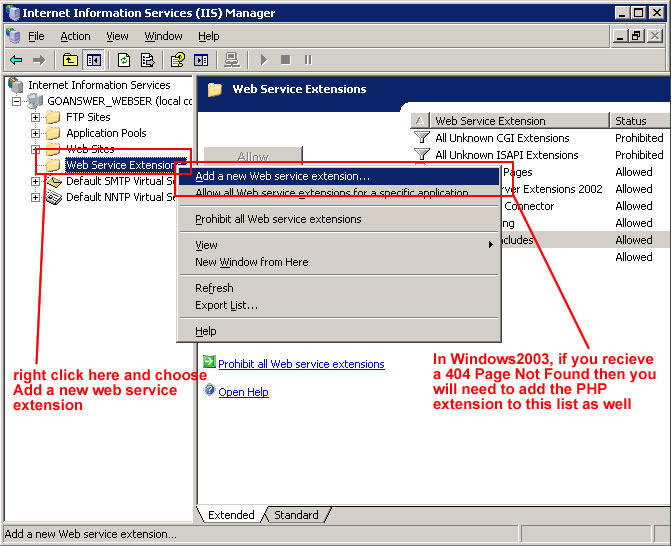The height and width of the screenshot is (546, 671).
Task: Open the Help menu in menu bar
Action: [x=208, y=36]
